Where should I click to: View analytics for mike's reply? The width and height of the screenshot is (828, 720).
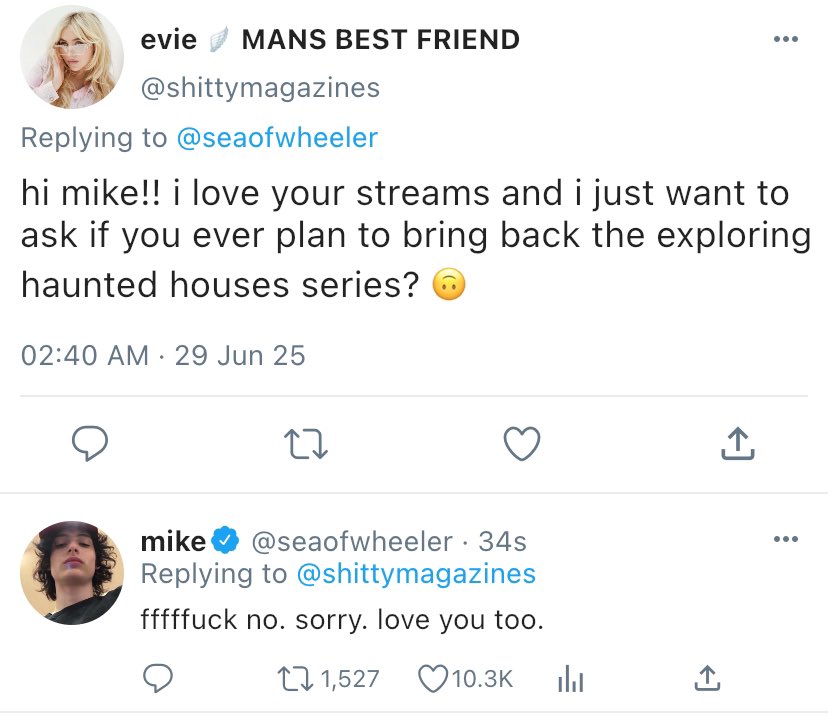568,678
